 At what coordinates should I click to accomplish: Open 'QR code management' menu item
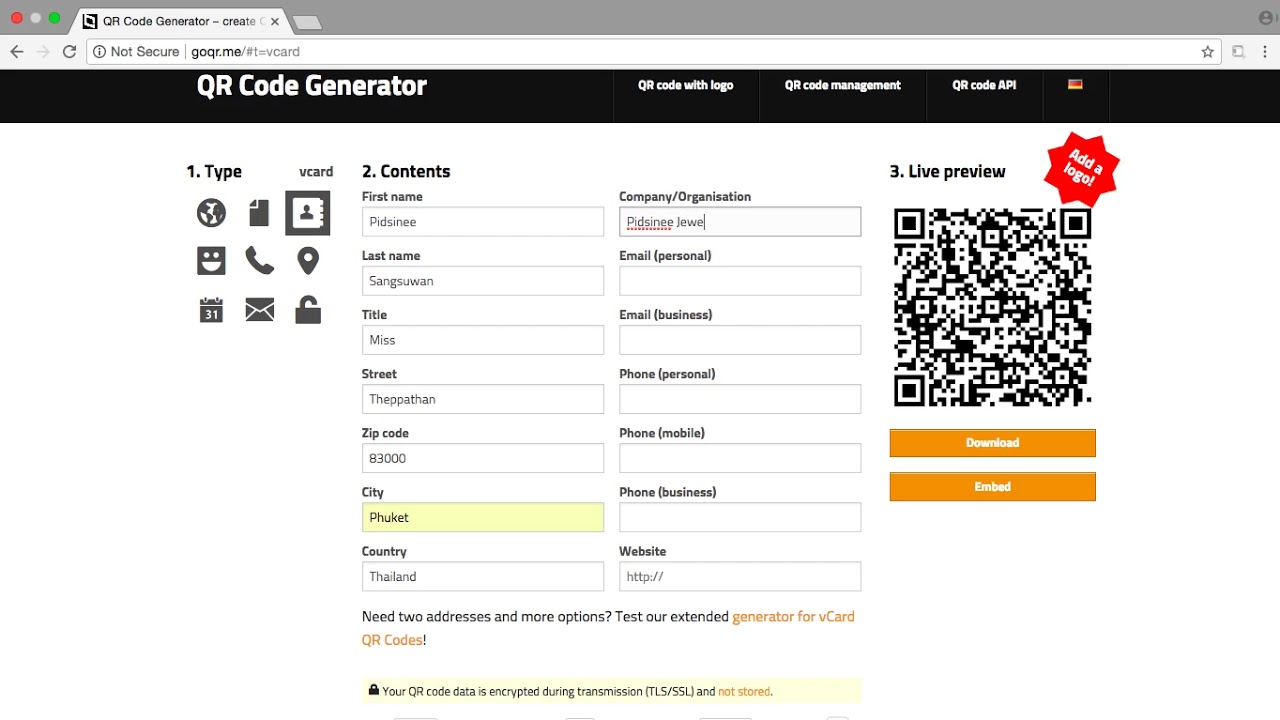[843, 85]
